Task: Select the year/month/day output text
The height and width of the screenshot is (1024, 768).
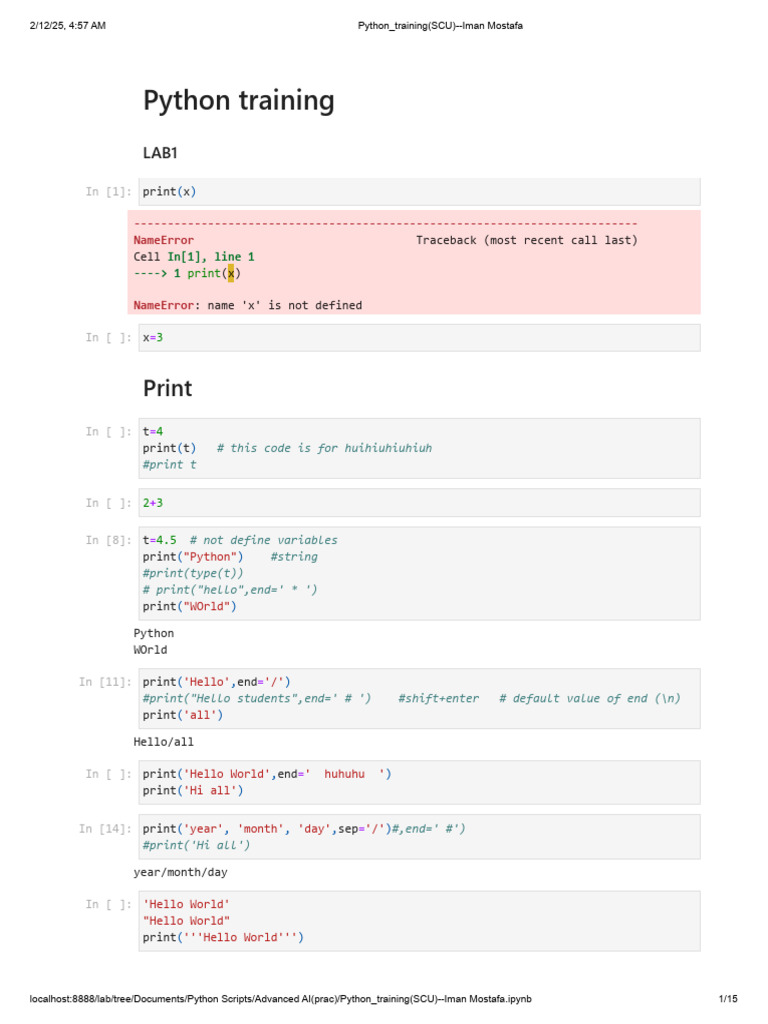Action: (x=180, y=872)
